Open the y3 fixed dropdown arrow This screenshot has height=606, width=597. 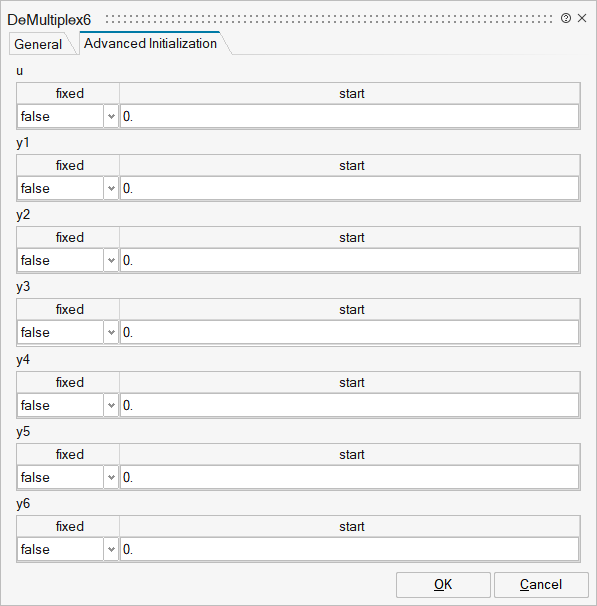click(111, 332)
